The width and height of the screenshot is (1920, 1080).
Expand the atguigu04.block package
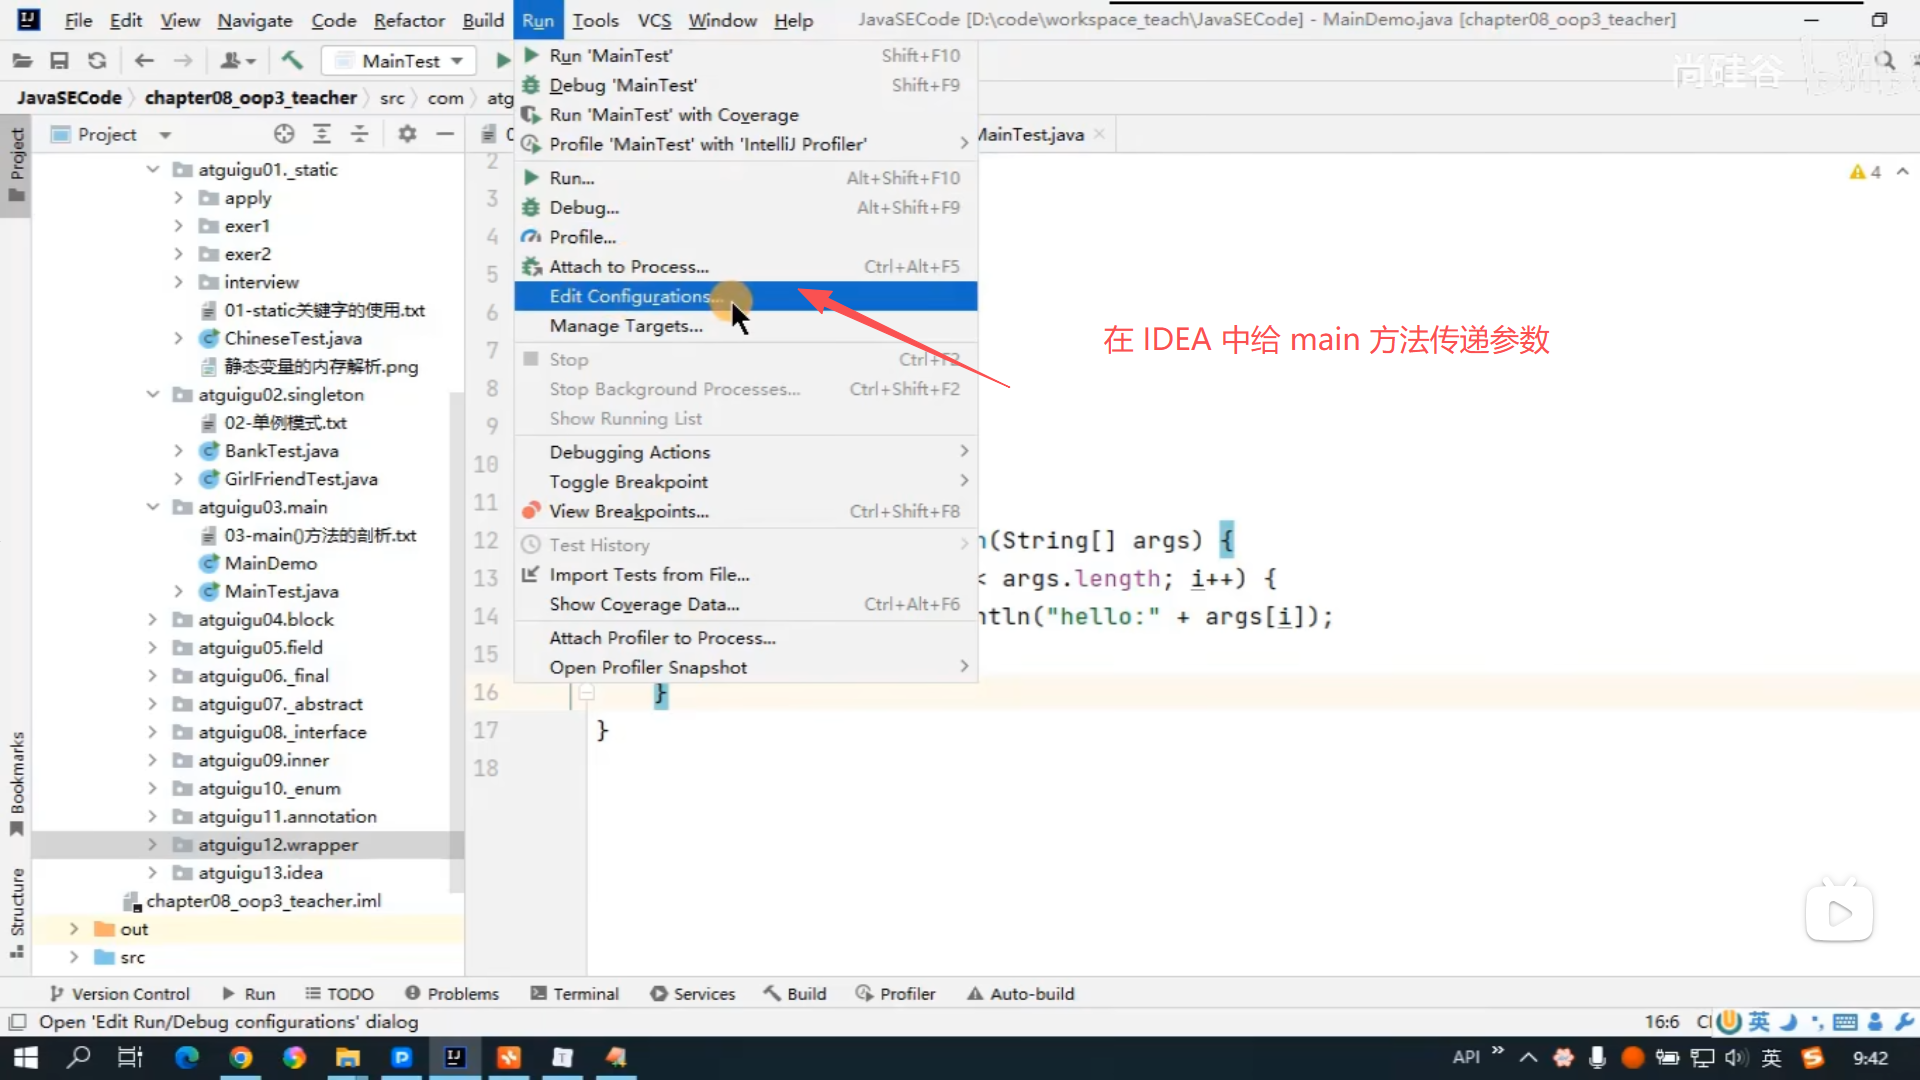coord(153,620)
